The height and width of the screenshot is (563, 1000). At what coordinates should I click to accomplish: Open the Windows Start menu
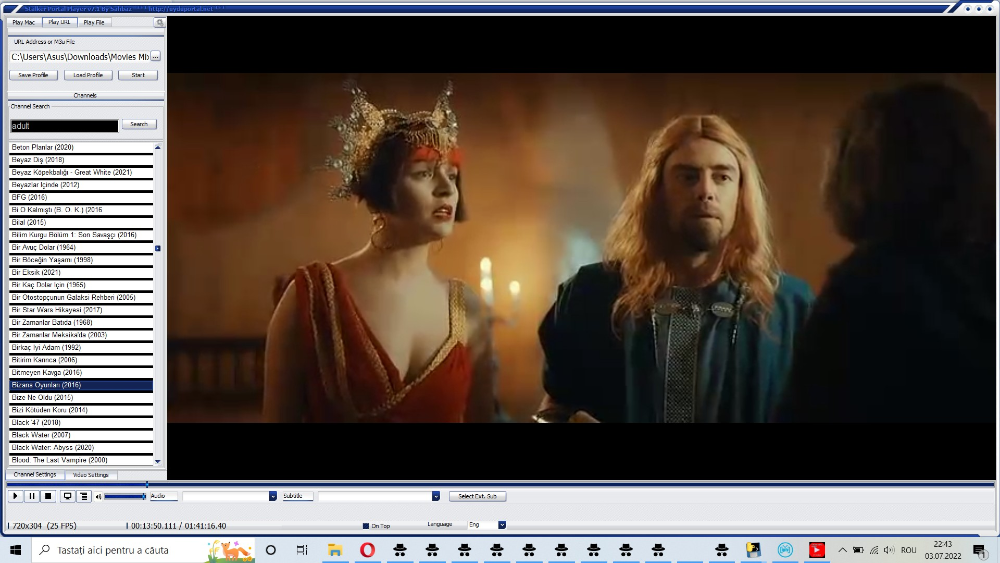pos(16,550)
